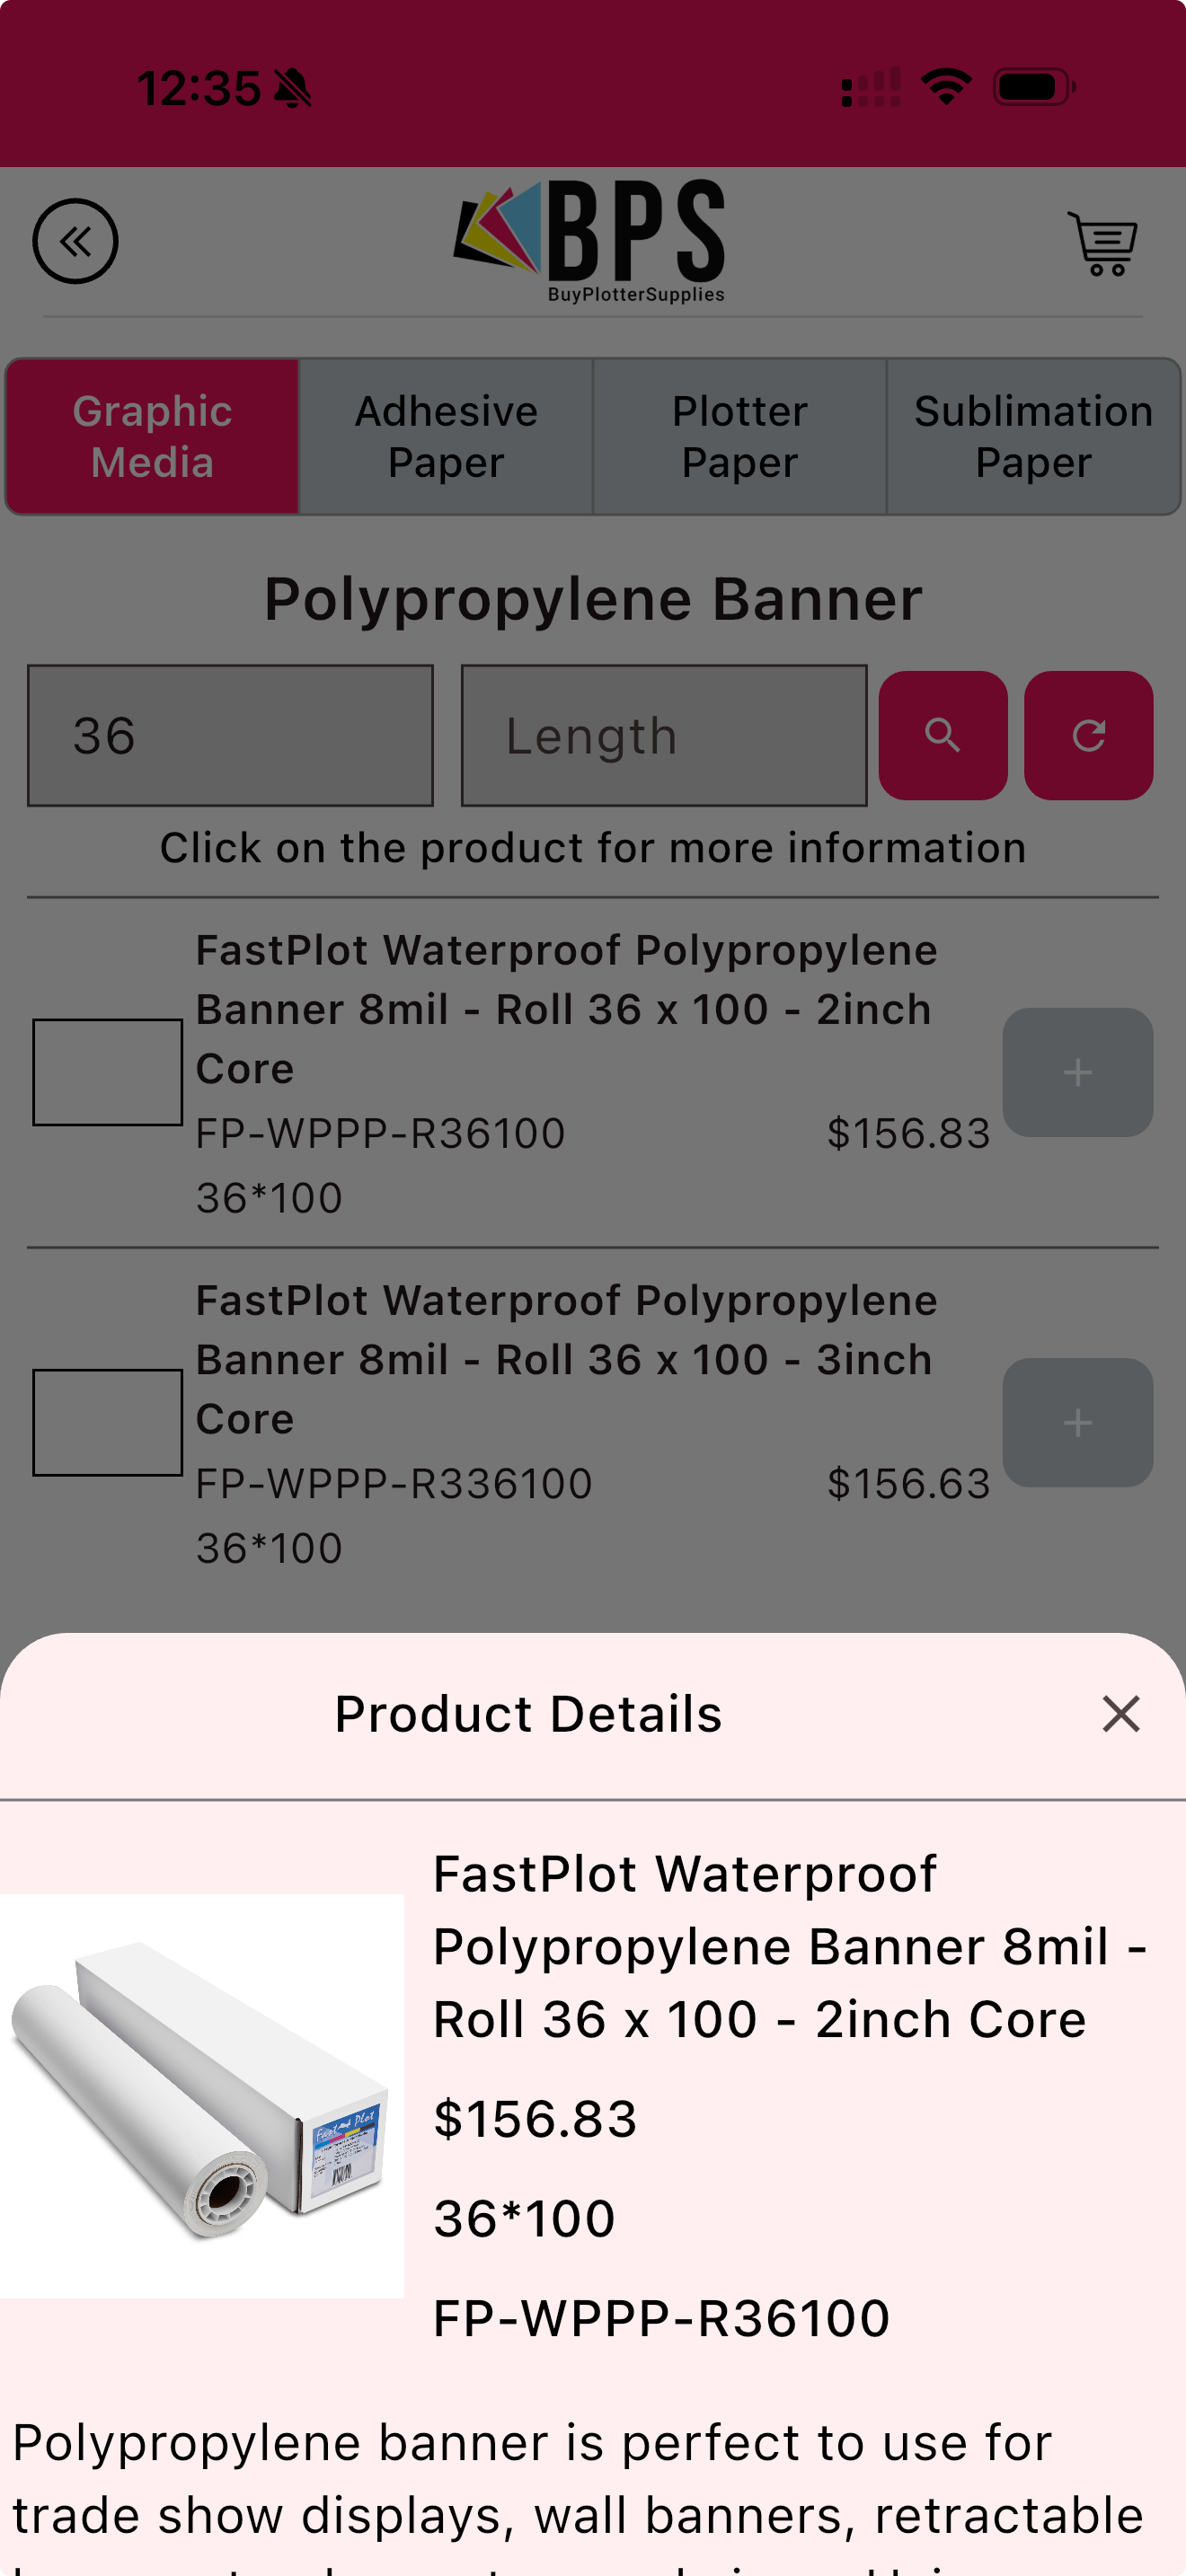Open the FP-WPPP-R336100 product listing title
Image resolution: width=1186 pixels, height=2576 pixels.
(566, 1359)
